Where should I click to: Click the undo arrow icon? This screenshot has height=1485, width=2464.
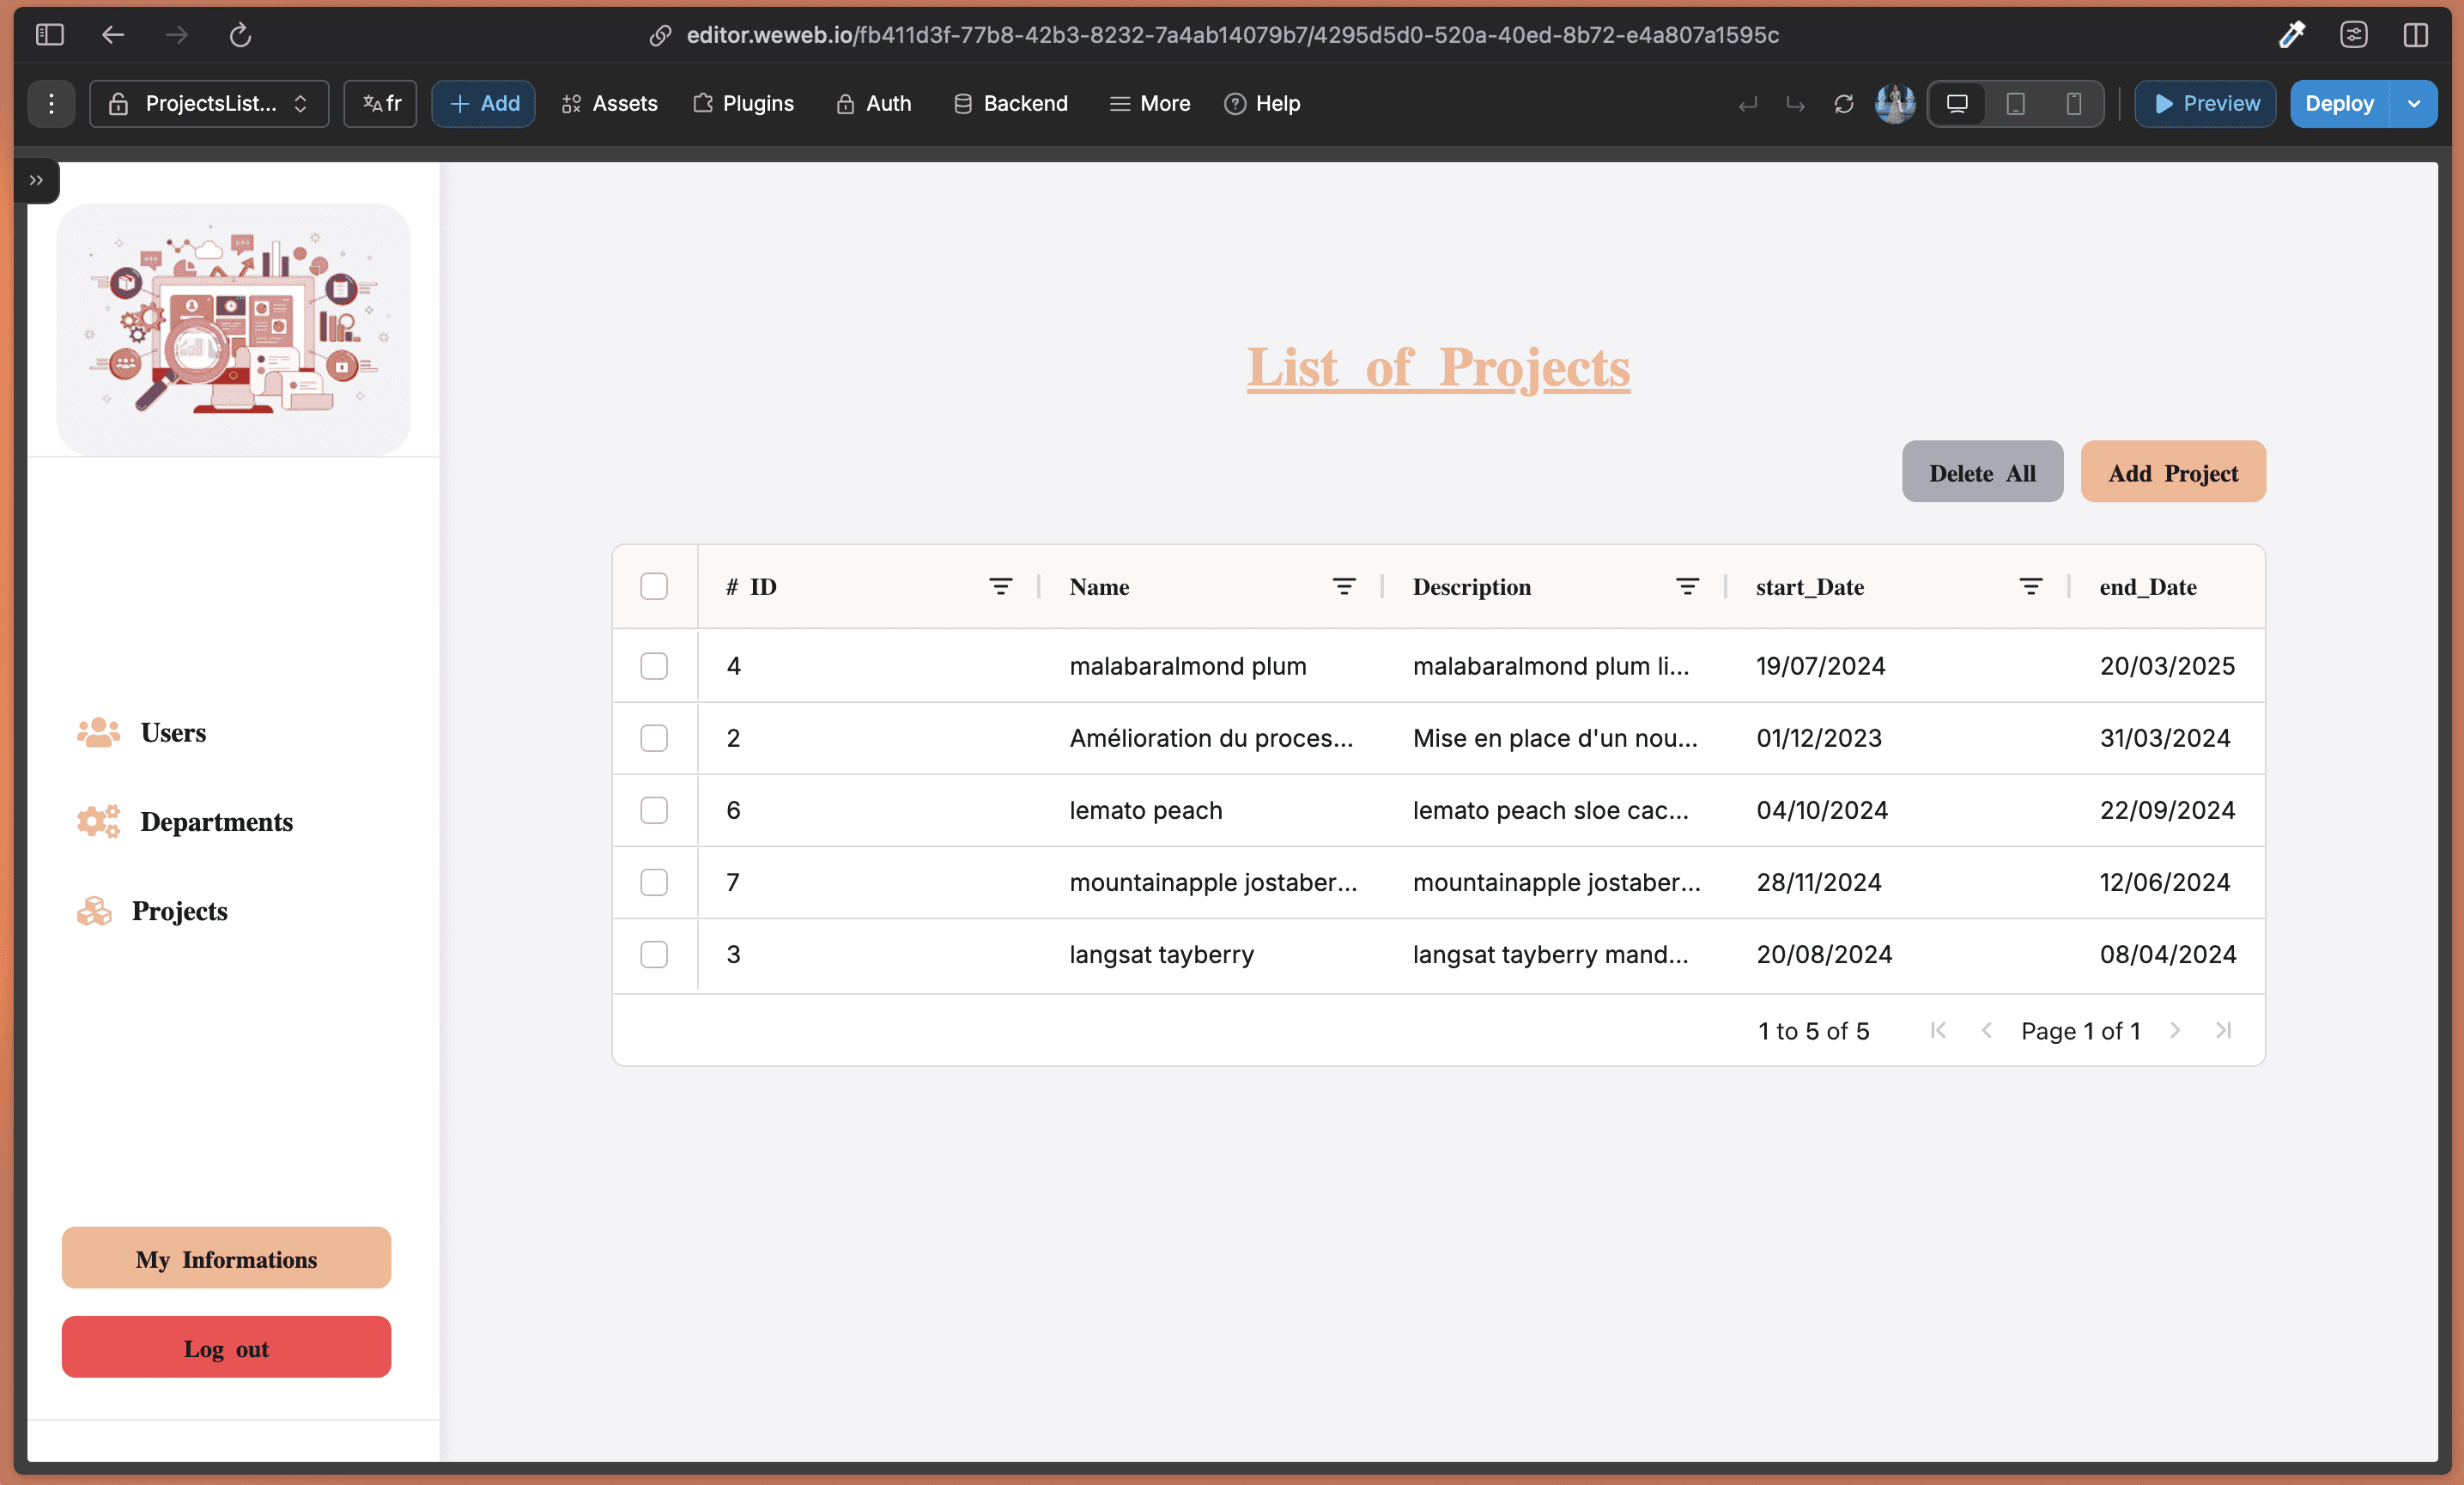click(x=1748, y=104)
